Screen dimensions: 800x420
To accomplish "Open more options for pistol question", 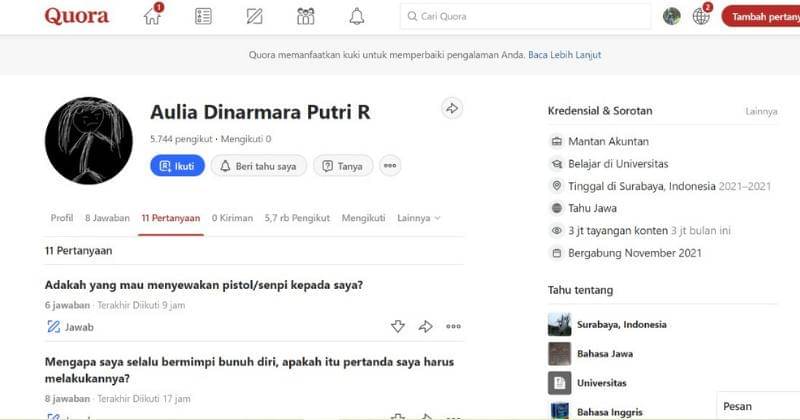I will 453,327.
